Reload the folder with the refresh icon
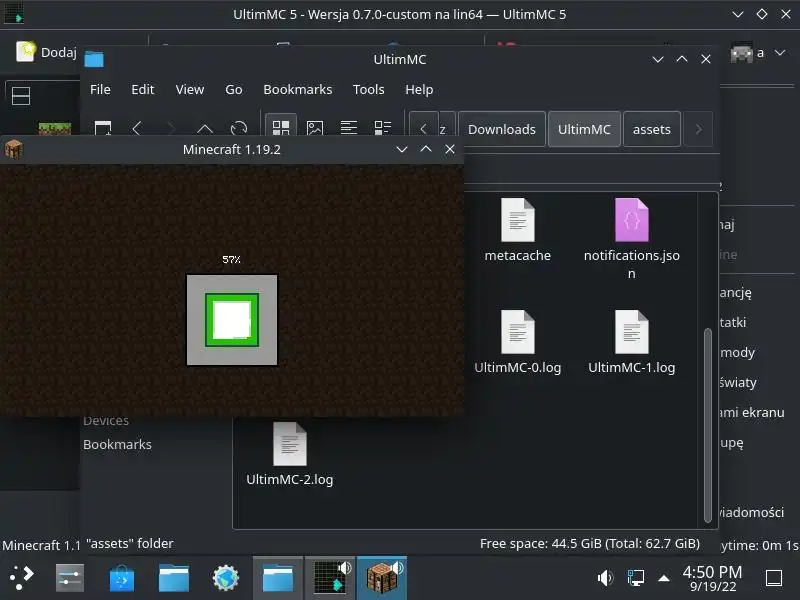The height and width of the screenshot is (600, 800). 239,128
